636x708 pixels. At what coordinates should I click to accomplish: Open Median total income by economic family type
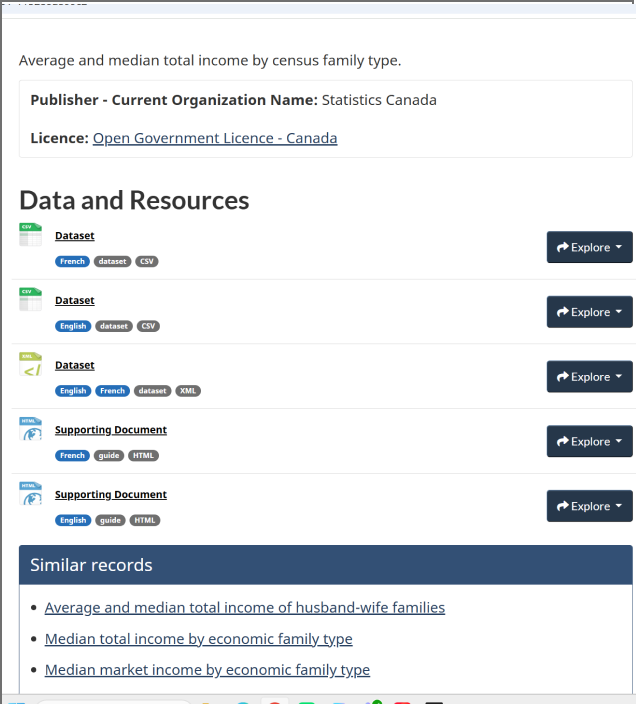coord(199,639)
